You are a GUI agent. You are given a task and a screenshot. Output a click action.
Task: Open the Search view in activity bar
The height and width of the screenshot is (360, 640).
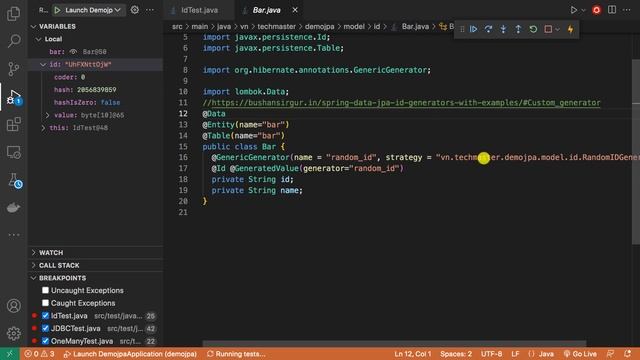[x=13, y=41]
